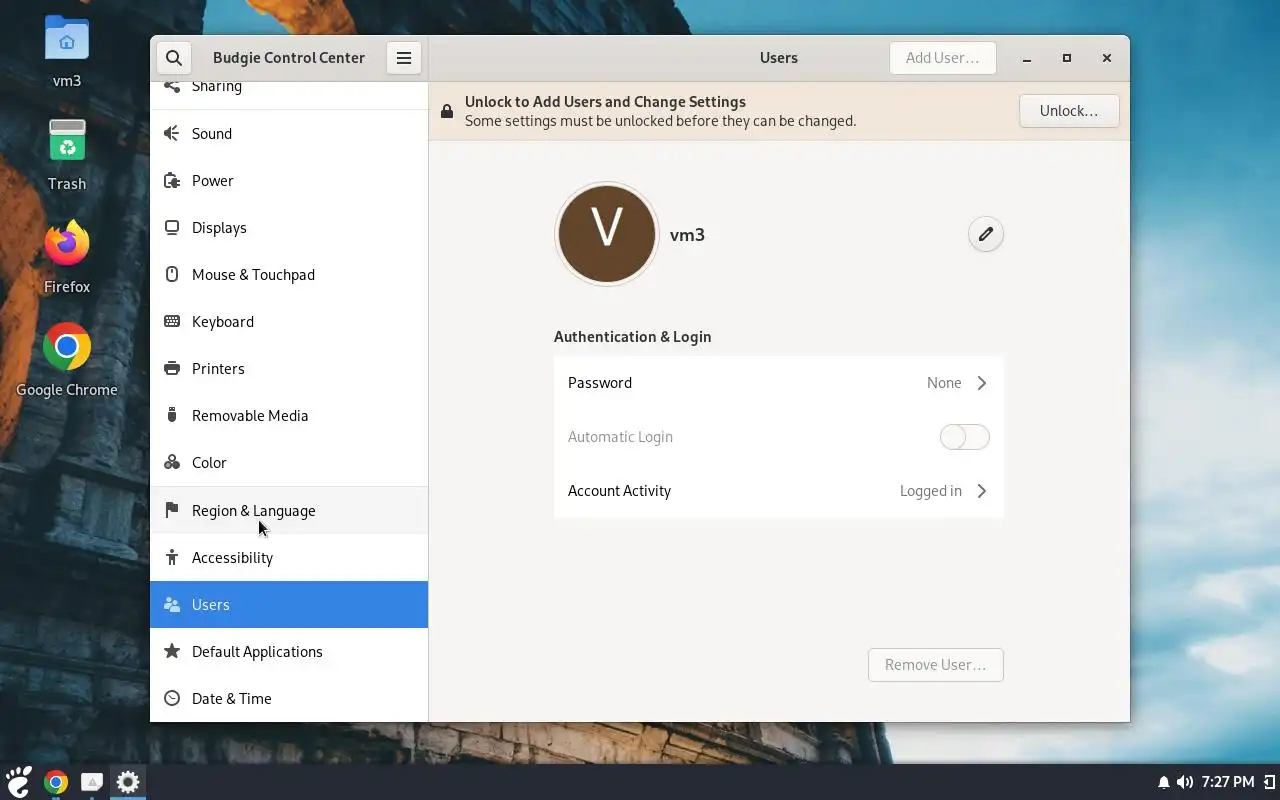The image size is (1280, 800).
Task: Click the Add User… button
Action: pyautogui.click(x=942, y=58)
